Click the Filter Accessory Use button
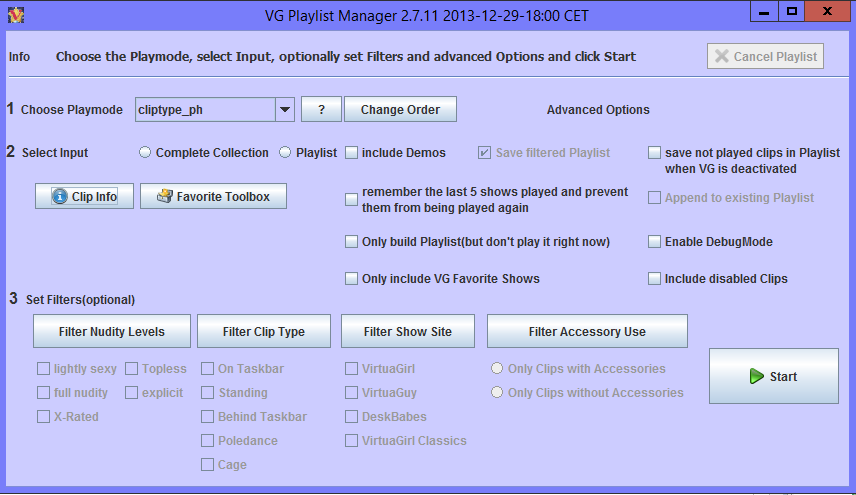Viewport: 856px width, 495px height. pyautogui.click(x=587, y=331)
